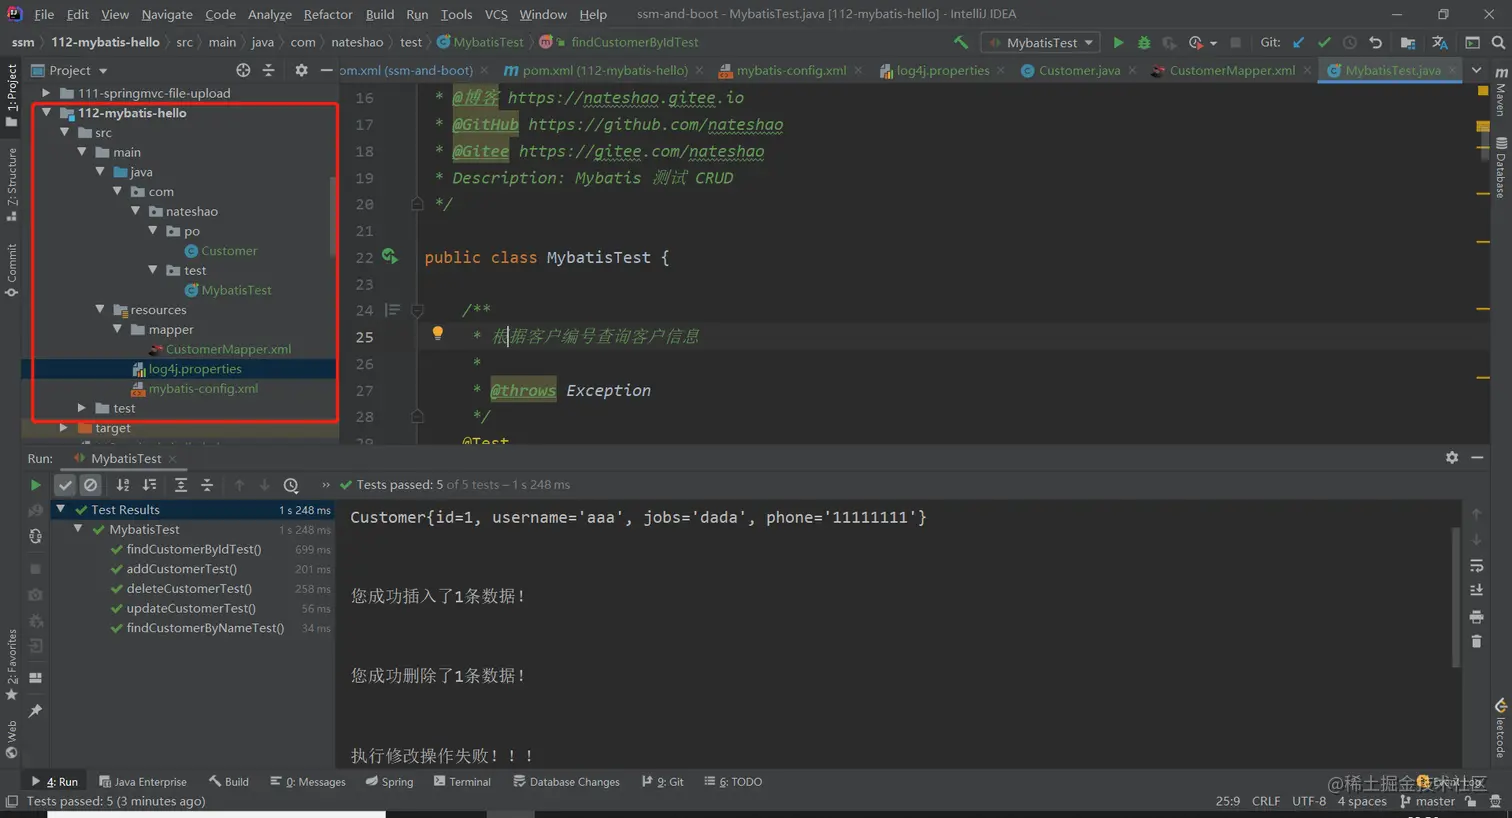The image size is (1512, 818).
Task: Switch to mybatis-config.xml tab
Action: point(790,70)
